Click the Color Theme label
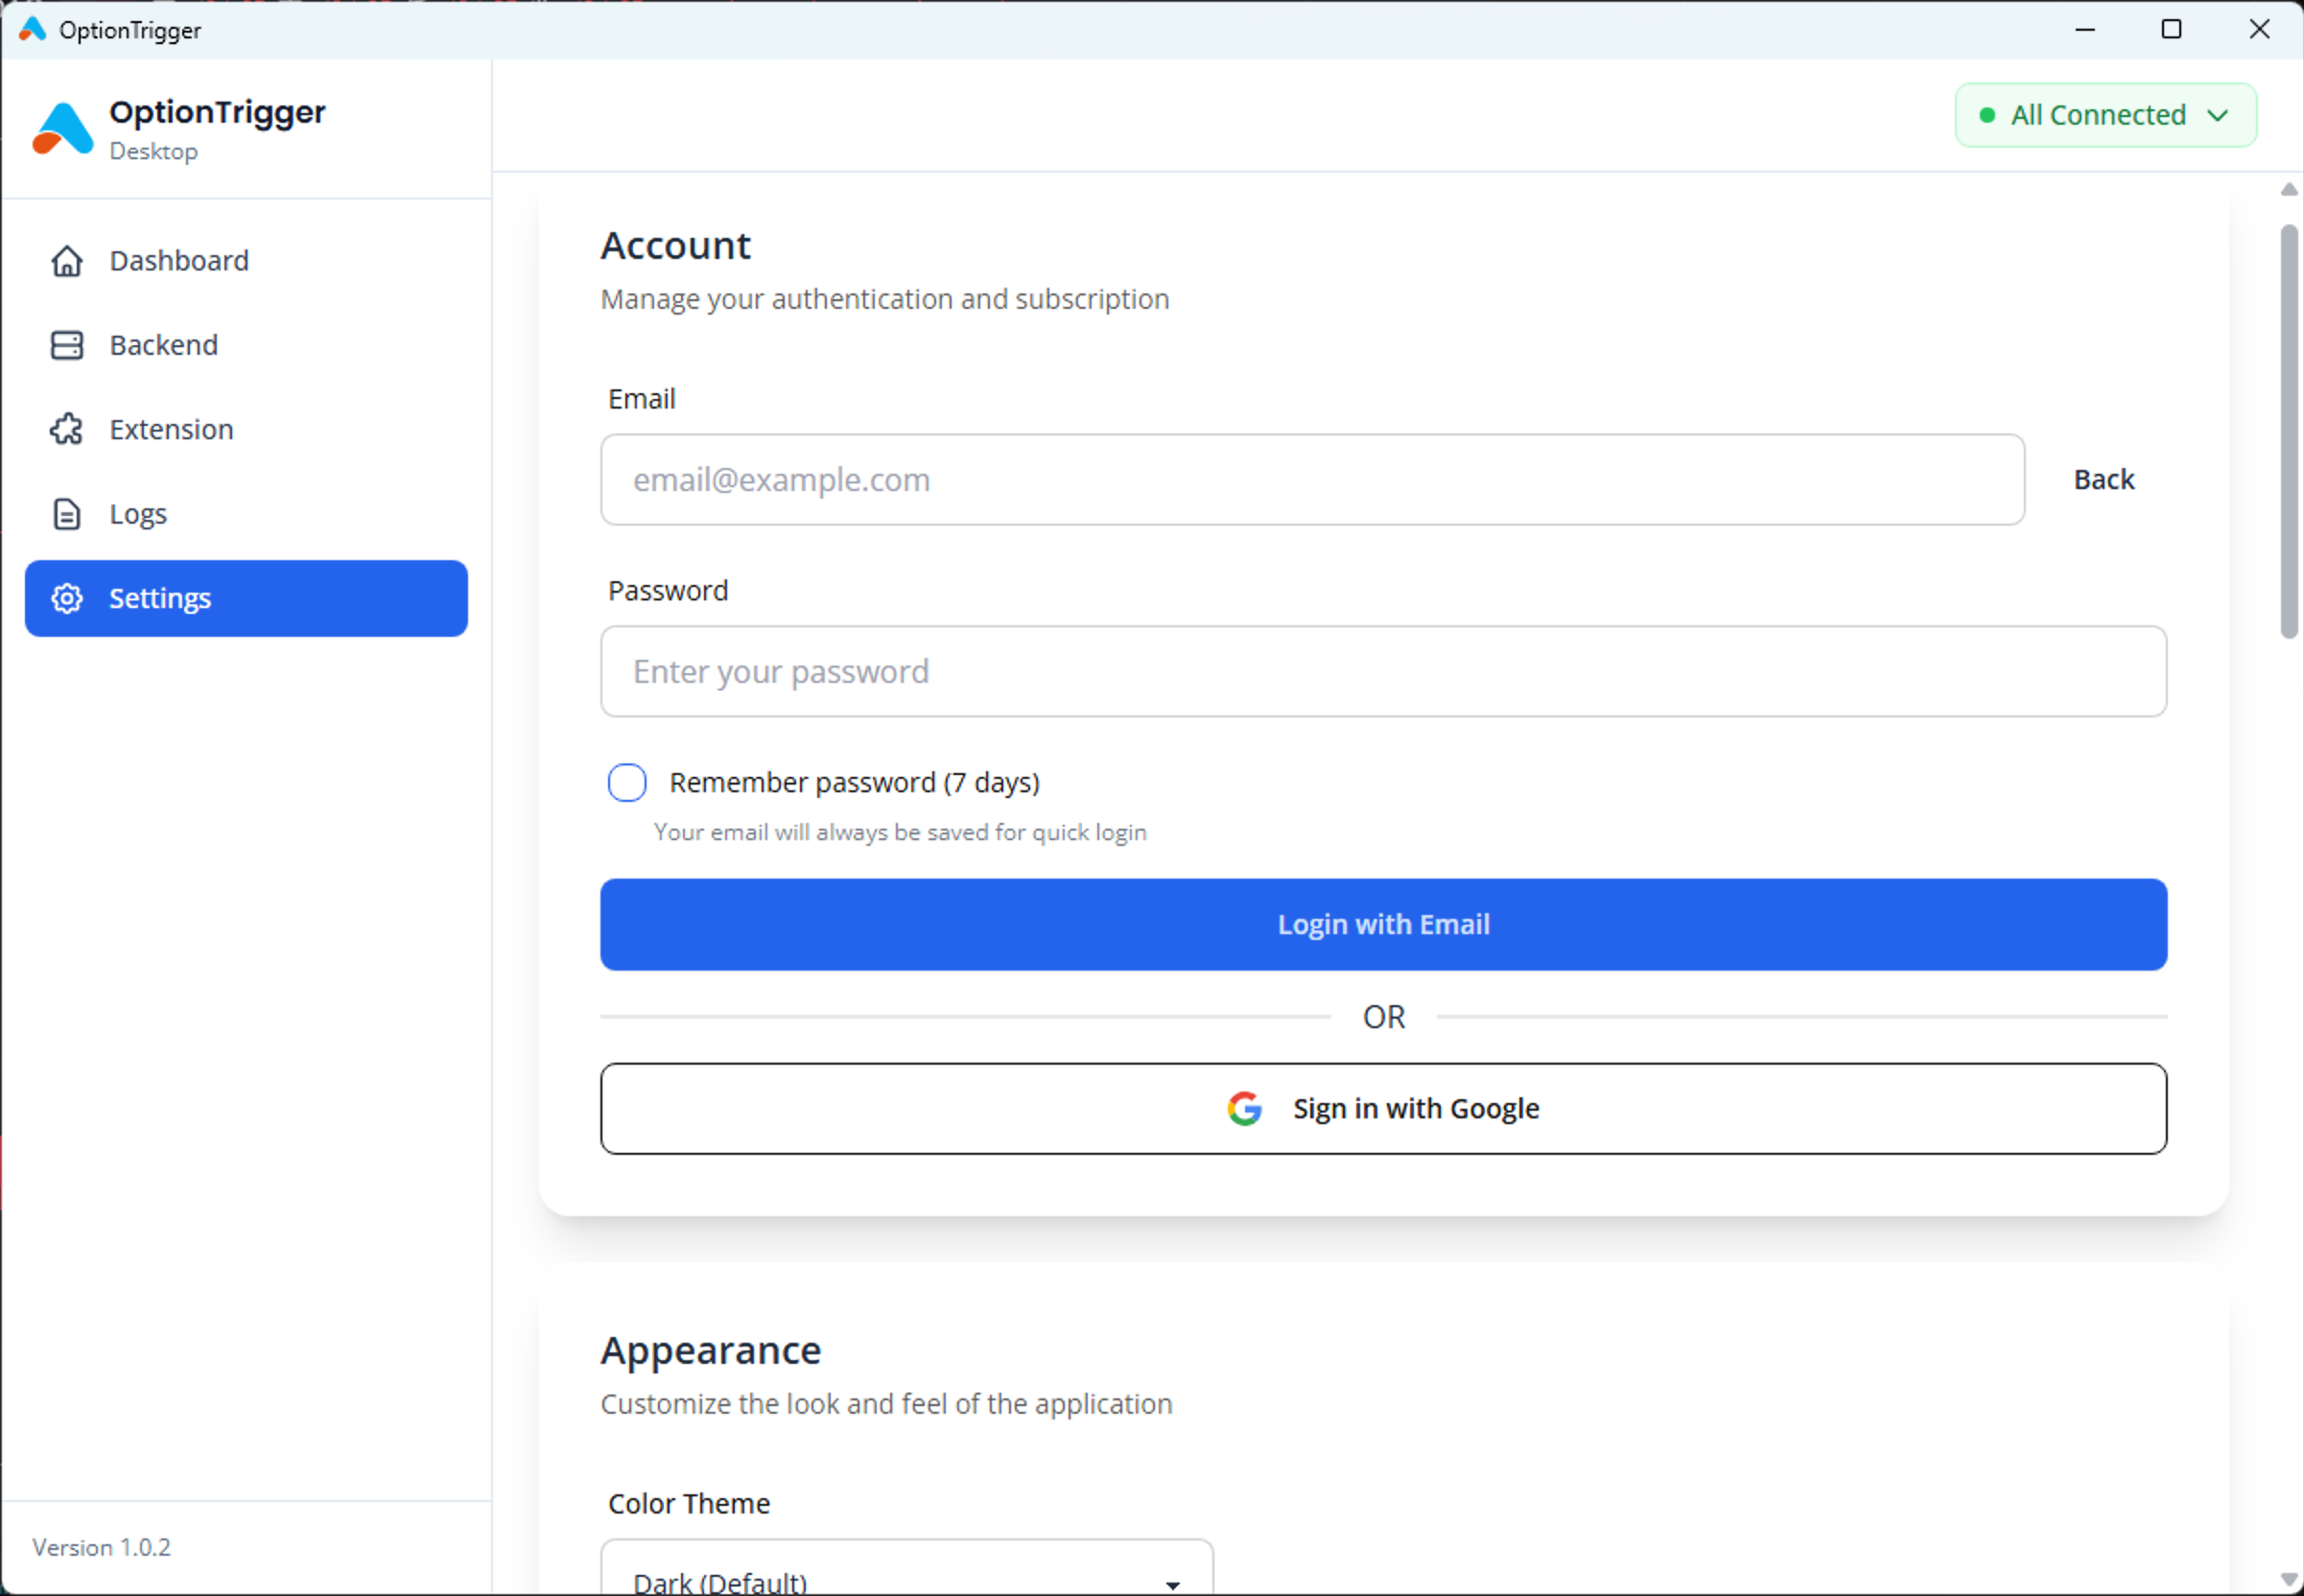 689,1503
